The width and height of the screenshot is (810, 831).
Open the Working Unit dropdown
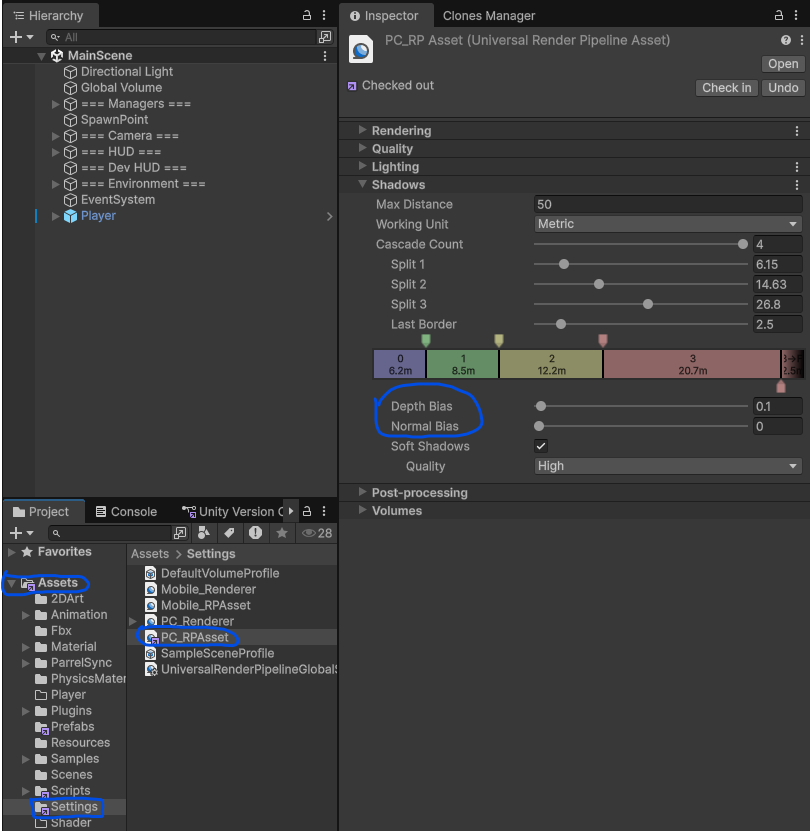[668, 224]
